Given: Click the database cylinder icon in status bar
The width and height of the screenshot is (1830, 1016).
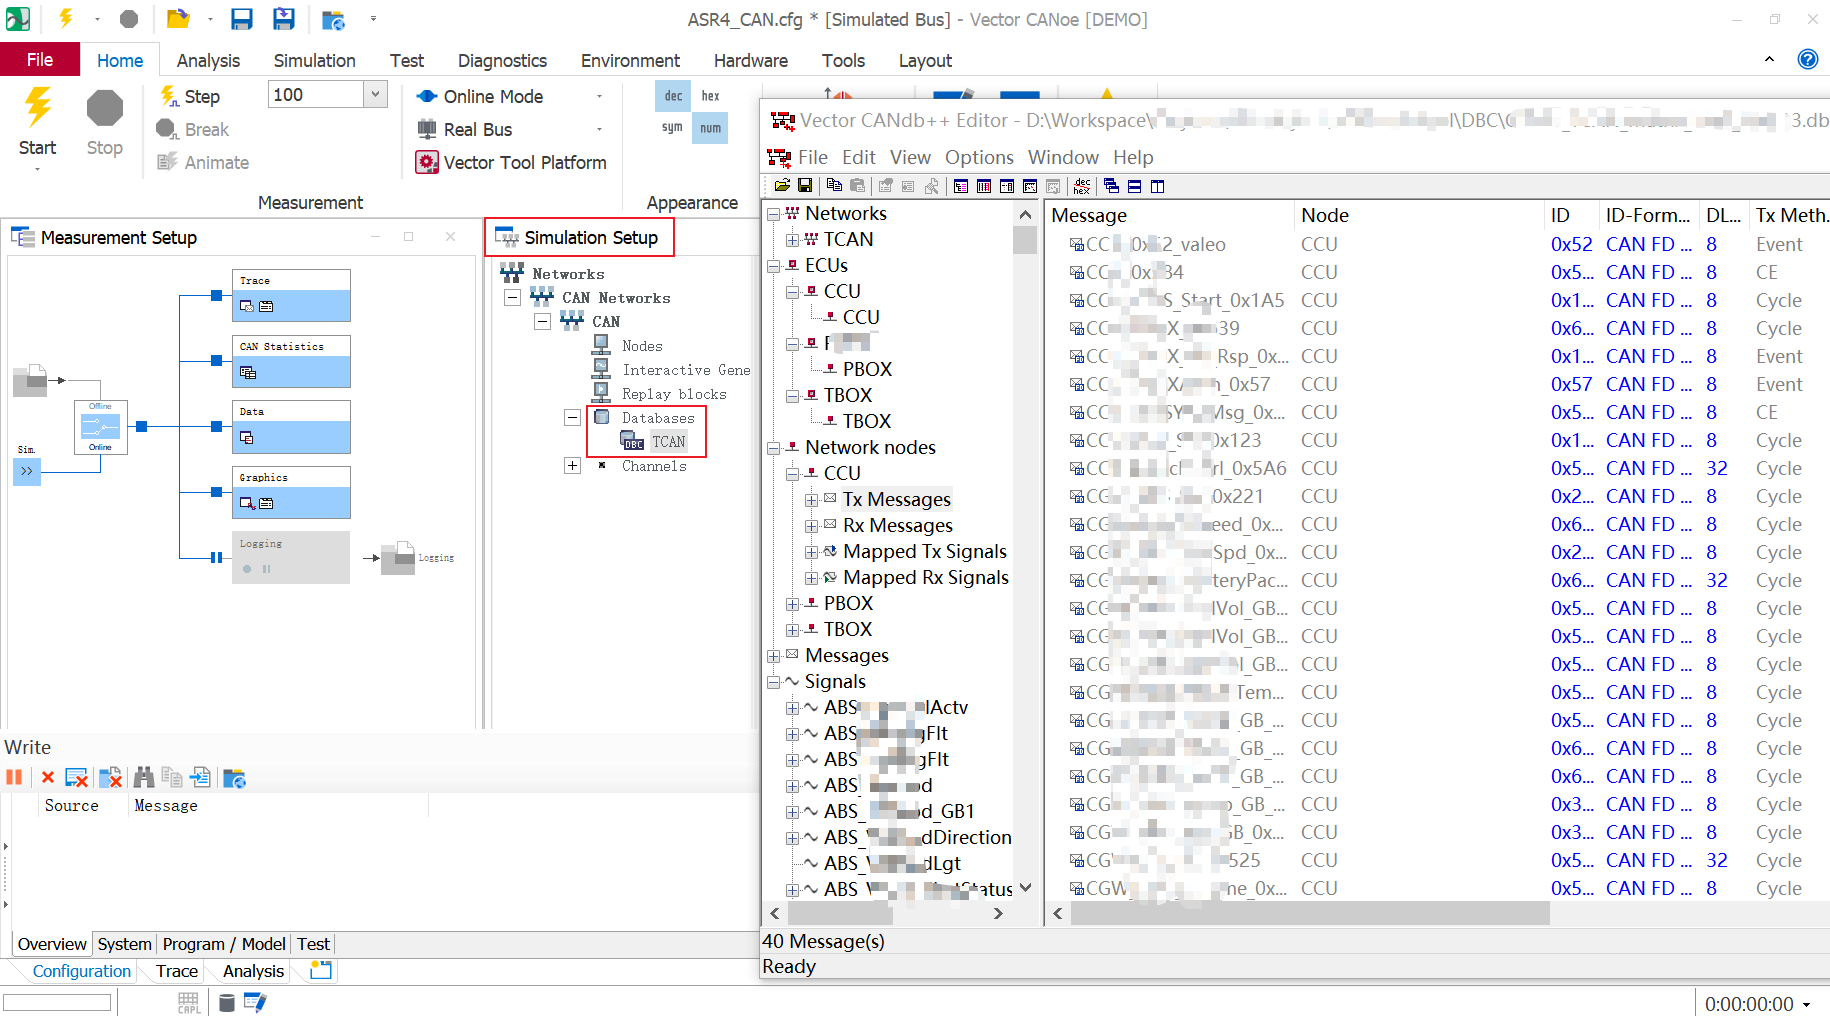Looking at the screenshot, I should click(x=227, y=1002).
